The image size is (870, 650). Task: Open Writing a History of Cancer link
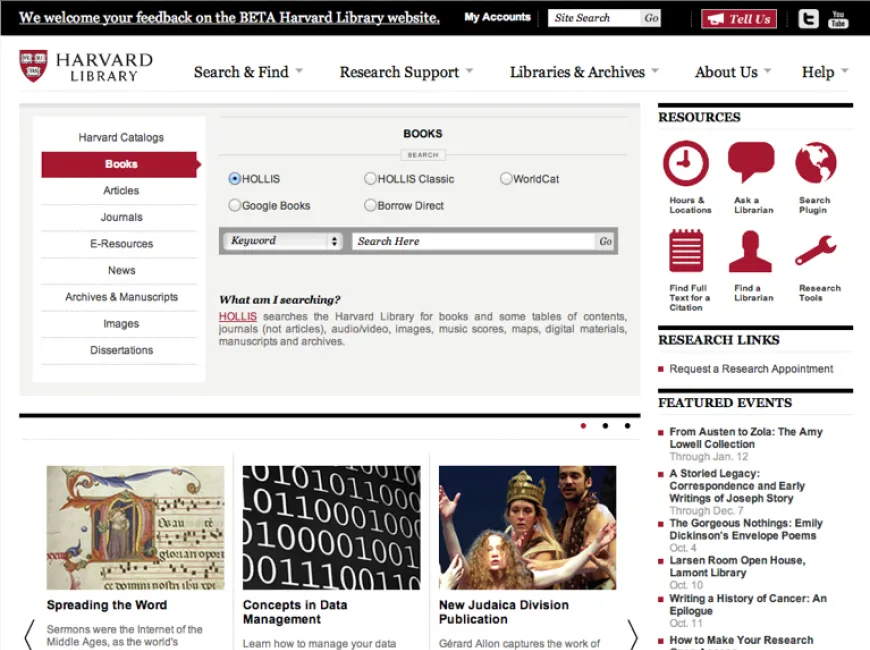coord(748,604)
